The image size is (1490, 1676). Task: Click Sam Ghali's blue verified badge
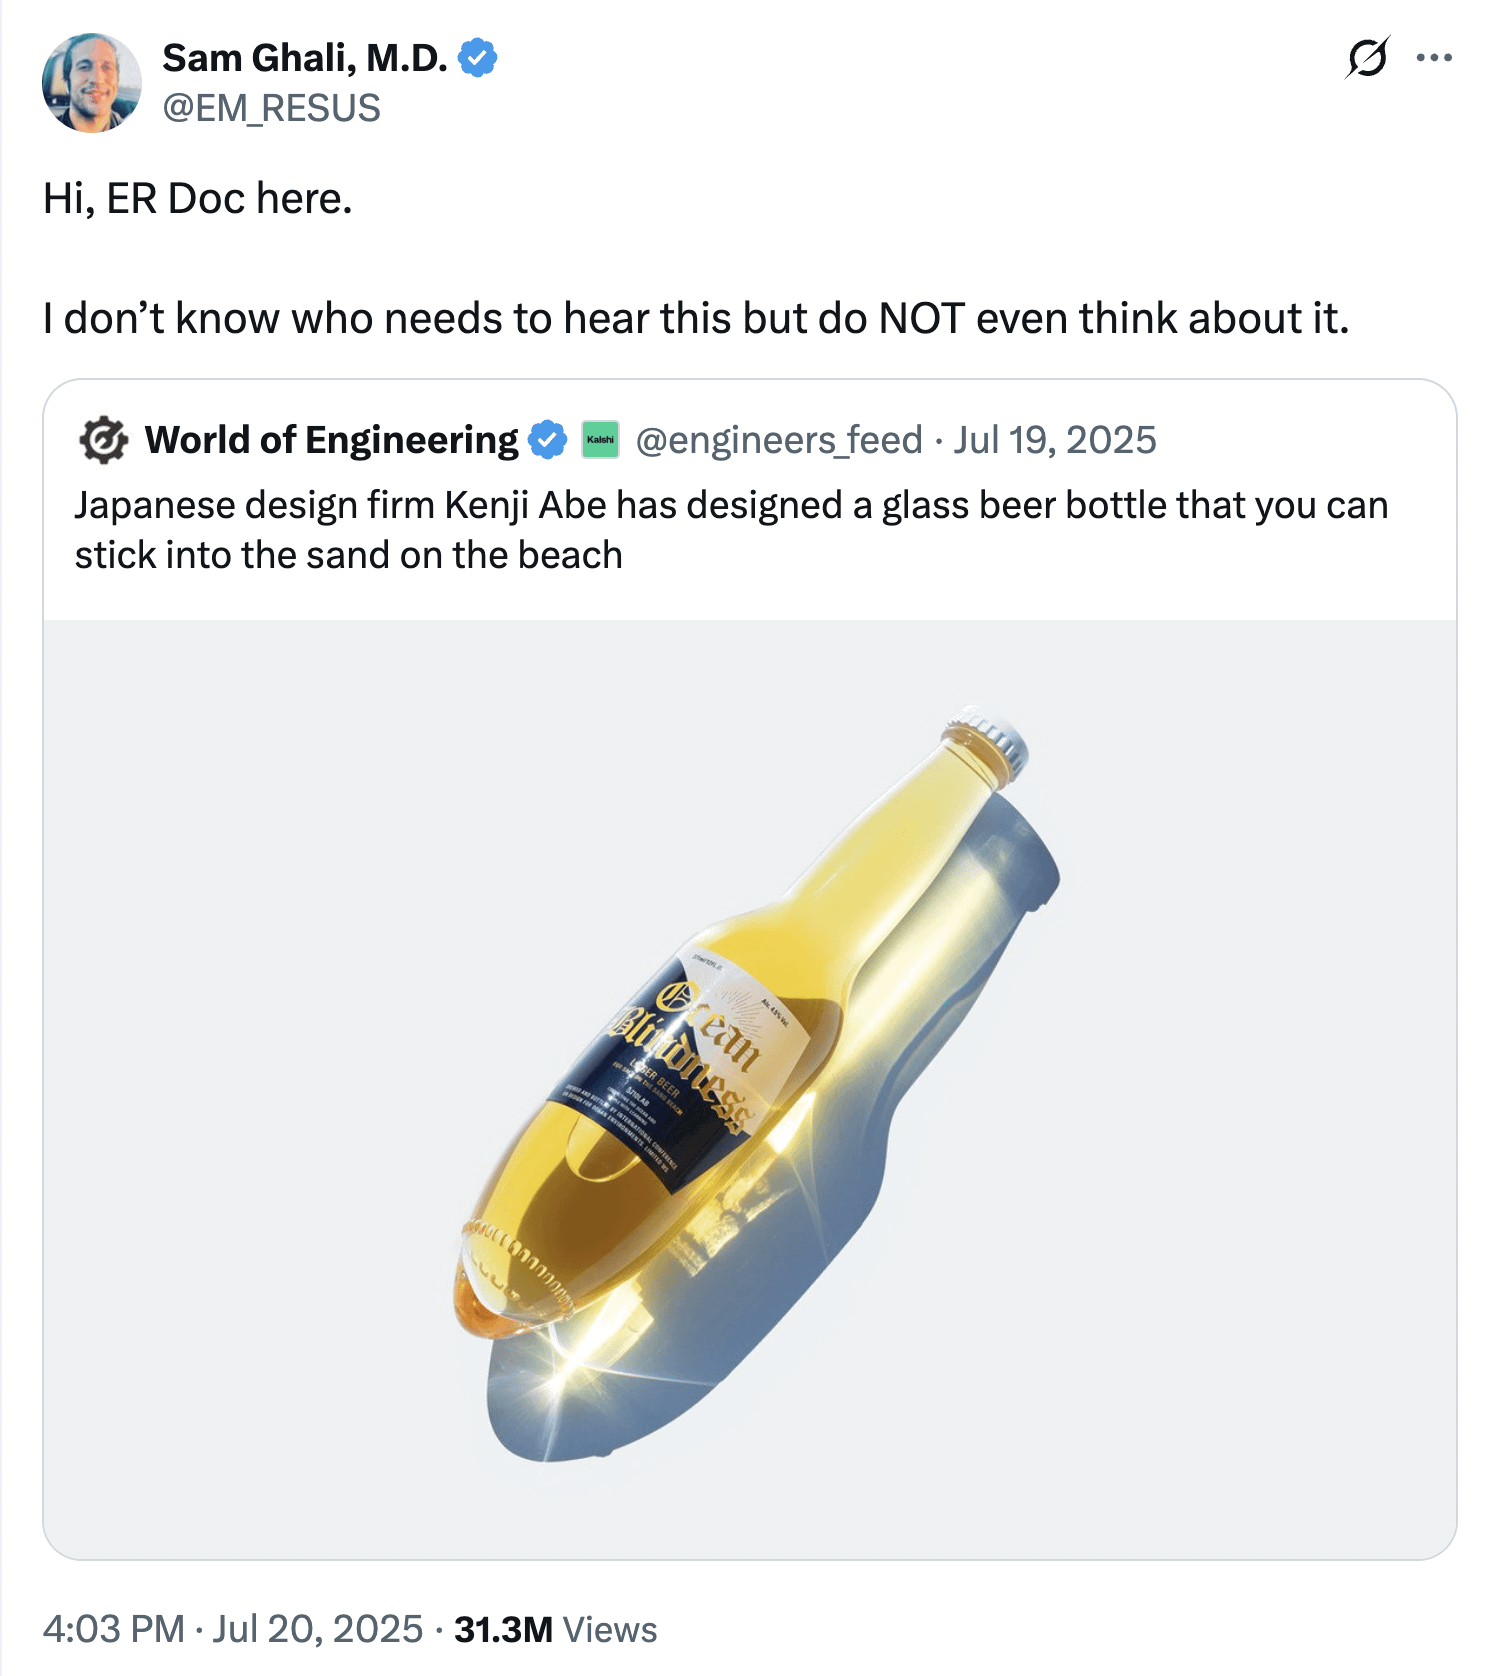coord(478,58)
